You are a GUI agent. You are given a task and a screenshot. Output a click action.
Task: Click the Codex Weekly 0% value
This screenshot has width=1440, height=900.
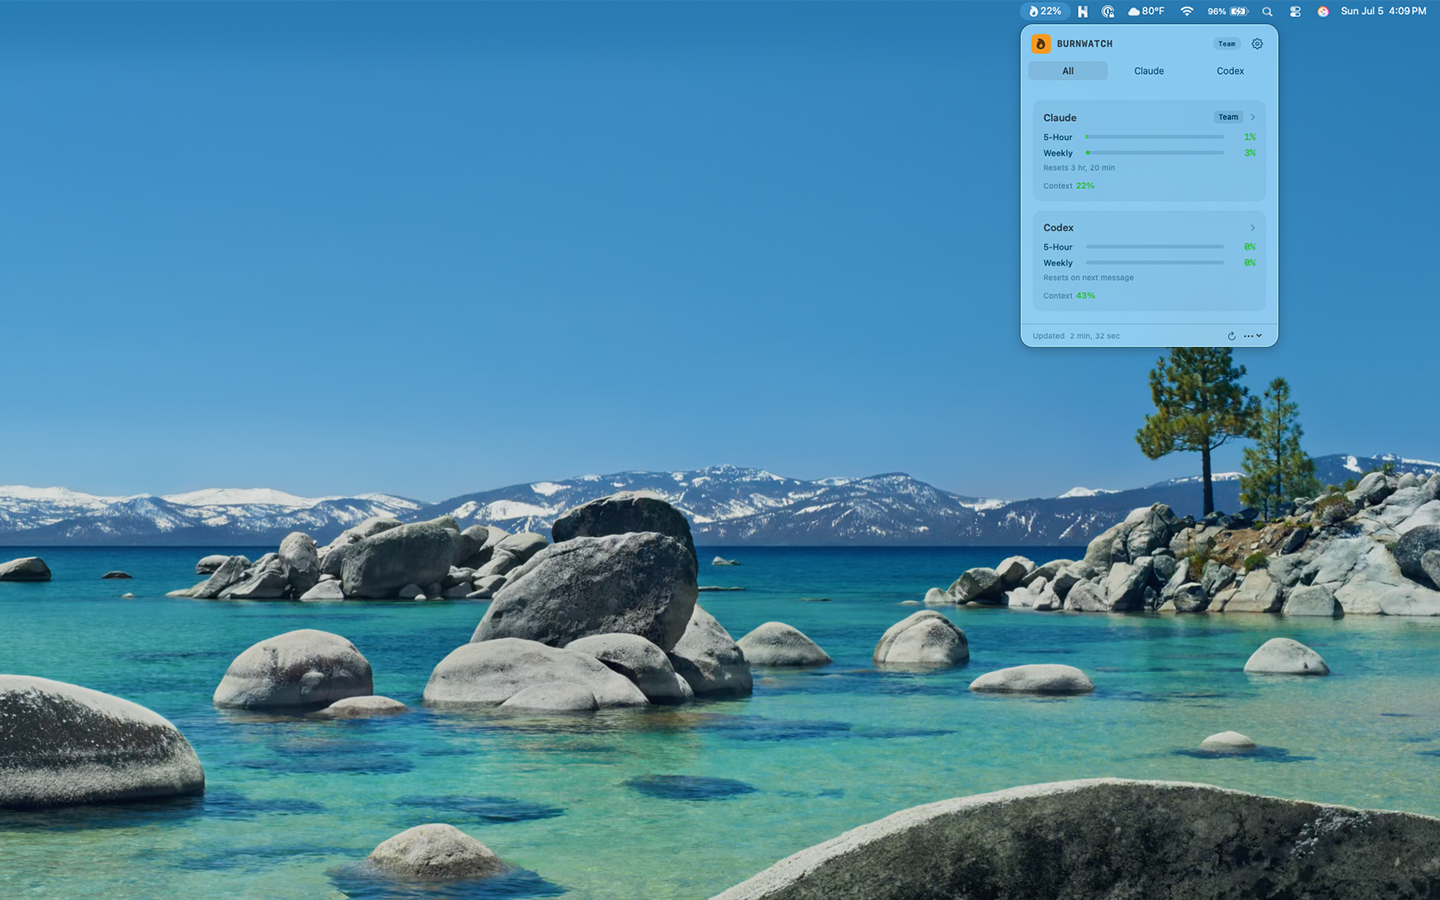coord(1250,263)
